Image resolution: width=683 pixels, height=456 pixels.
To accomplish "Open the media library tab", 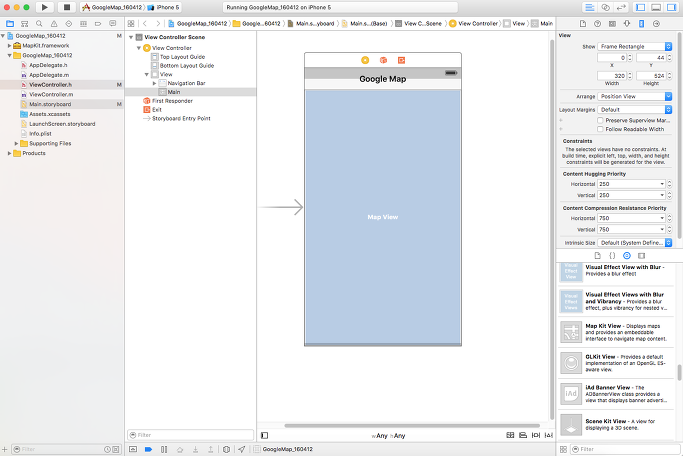I will tap(642, 256).
